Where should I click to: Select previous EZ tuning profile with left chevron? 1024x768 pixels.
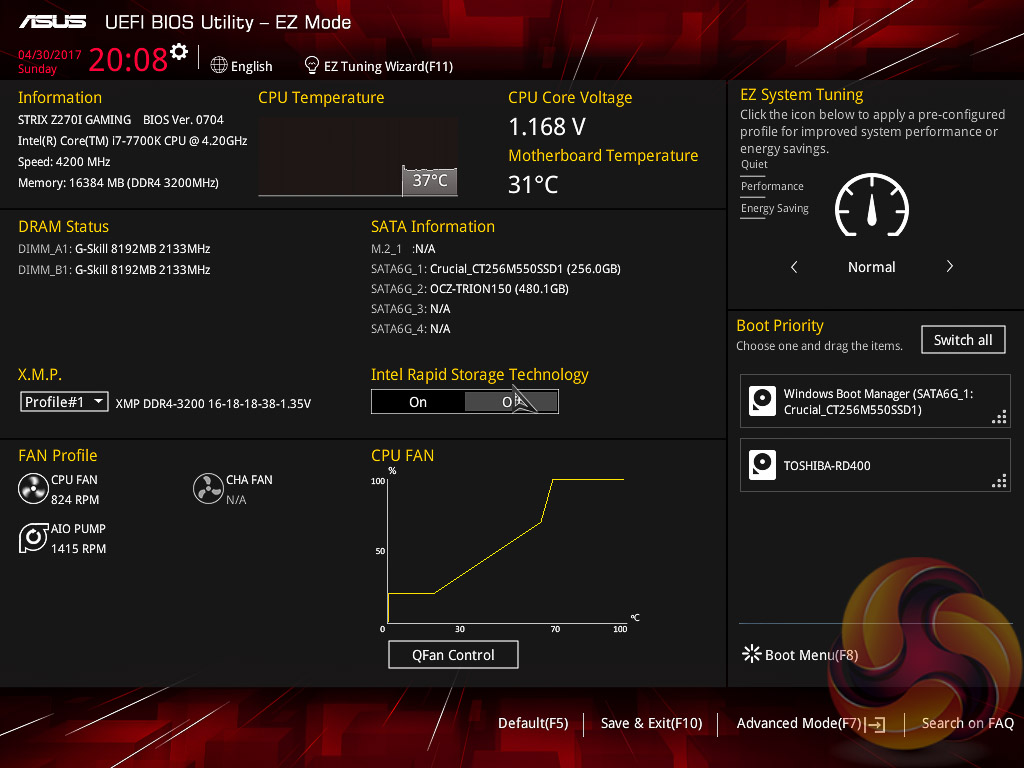click(x=794, y=266)
